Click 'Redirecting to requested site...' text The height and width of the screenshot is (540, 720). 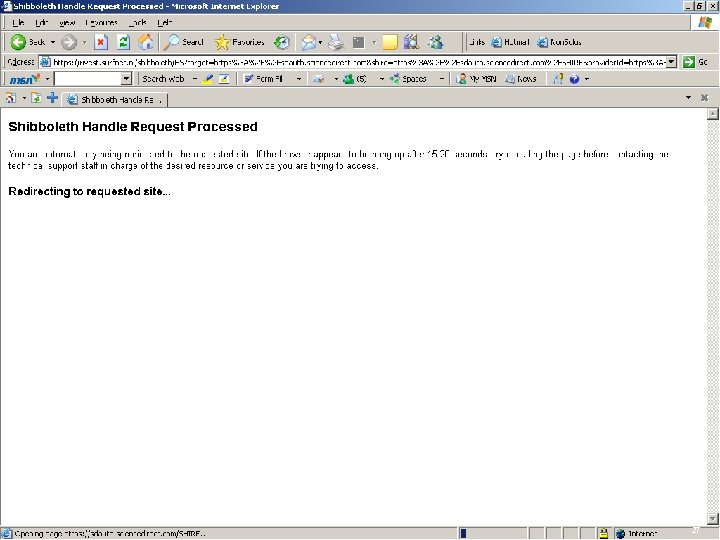click(x=90, y=191)
